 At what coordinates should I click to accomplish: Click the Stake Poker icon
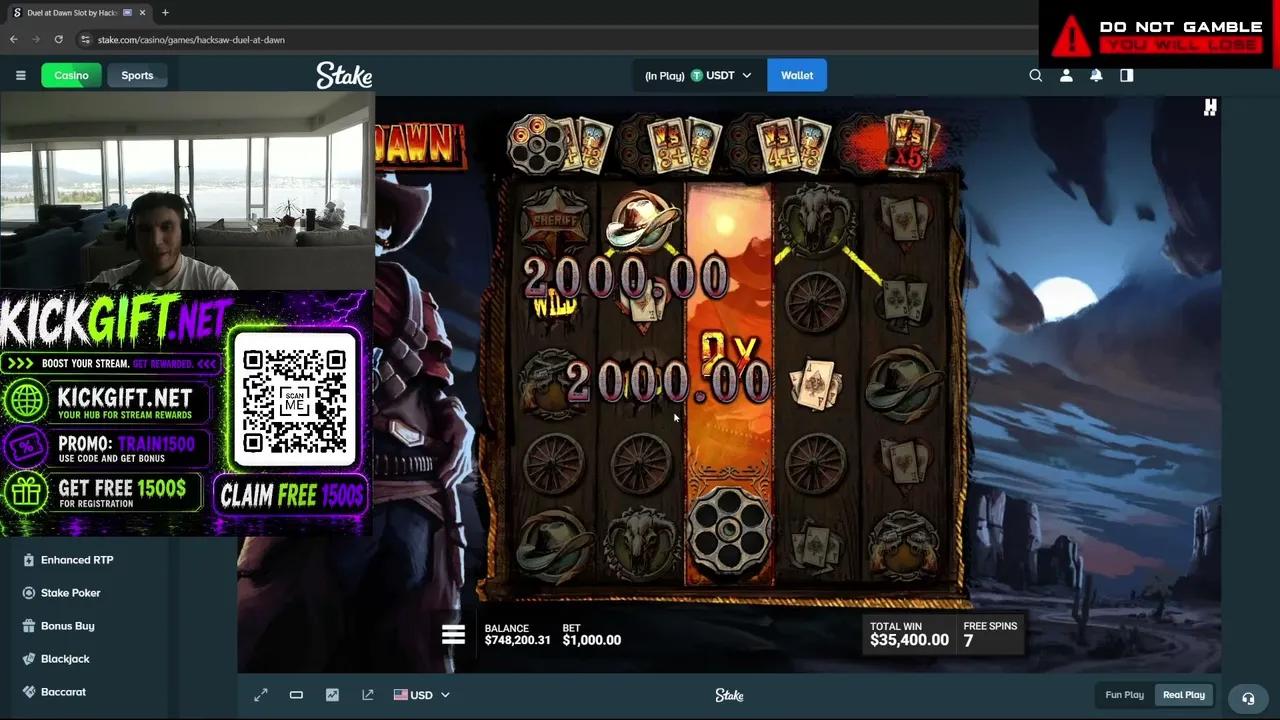pos(29,593)
